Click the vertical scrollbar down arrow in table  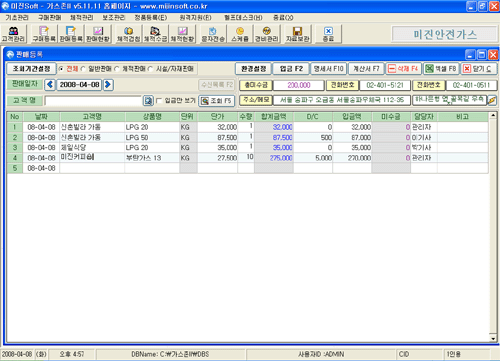click(x=493, y=338)
